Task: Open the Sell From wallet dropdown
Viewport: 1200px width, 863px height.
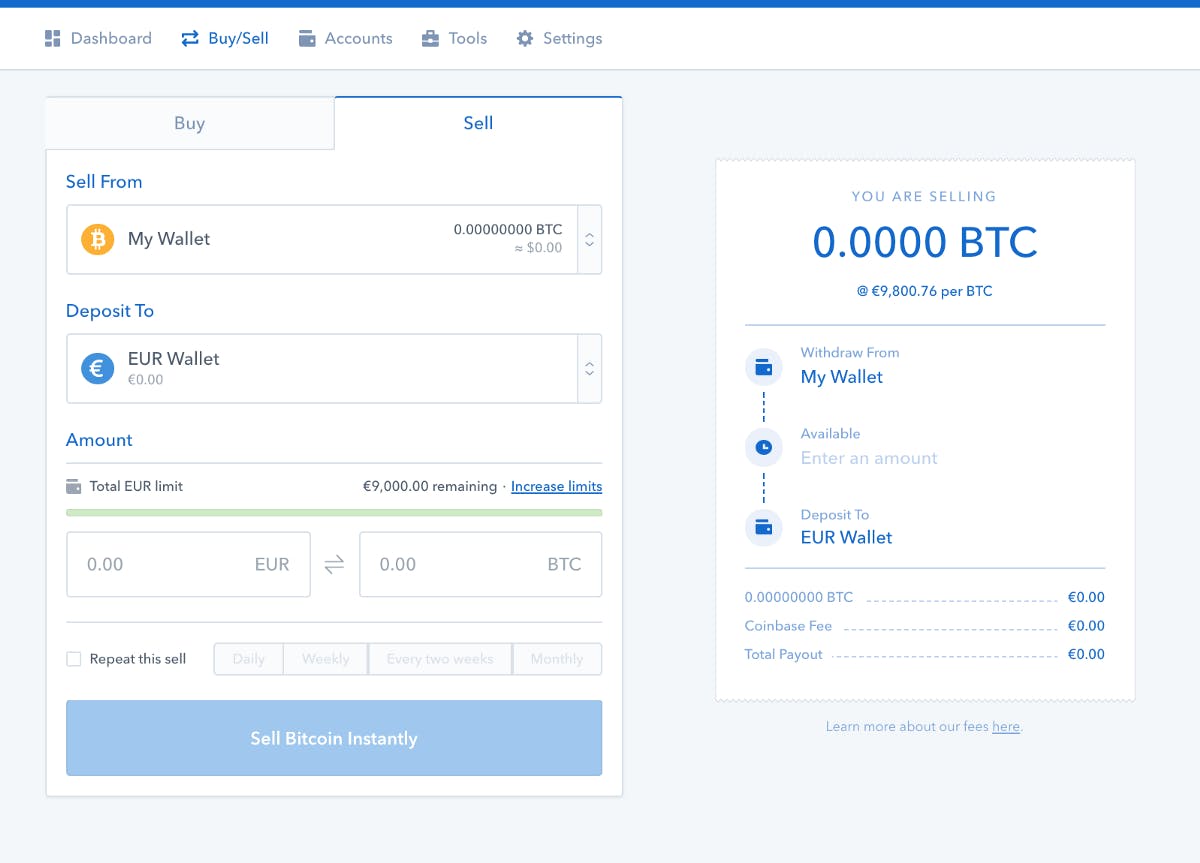Action: pos(589,239)
